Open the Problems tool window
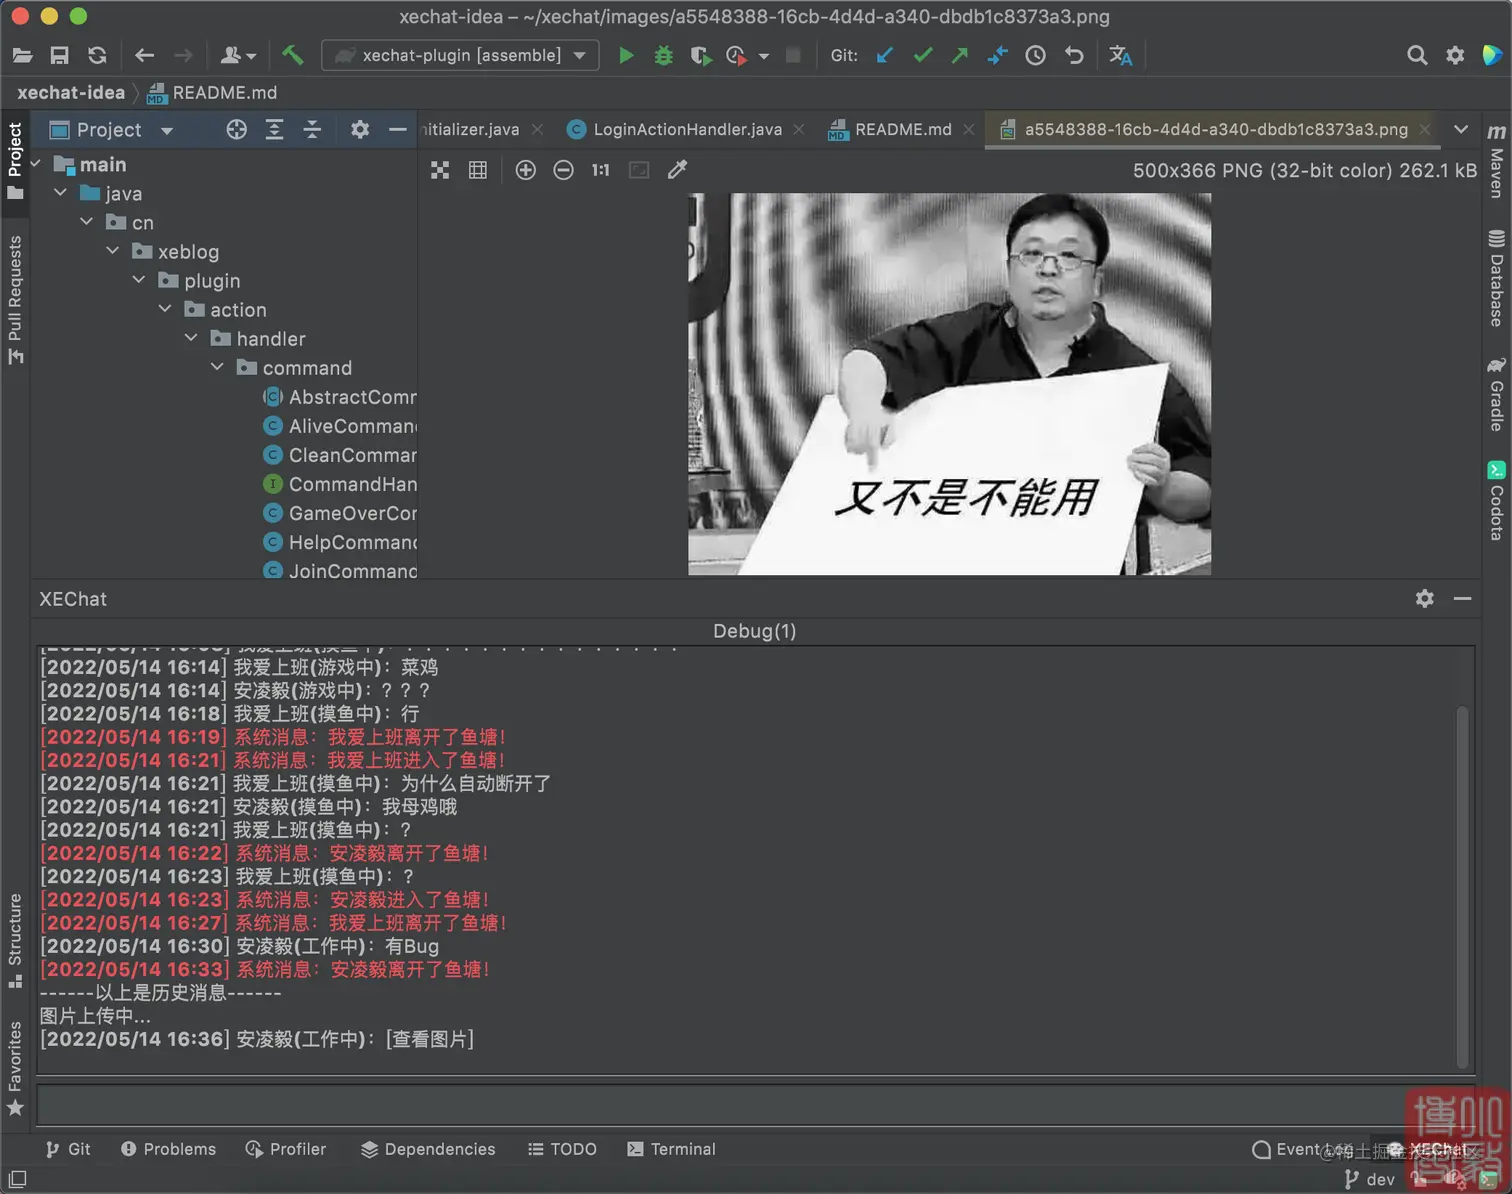Image resolution: width=1512 pixels, height=1194 pixels. tap(168, 1149)
